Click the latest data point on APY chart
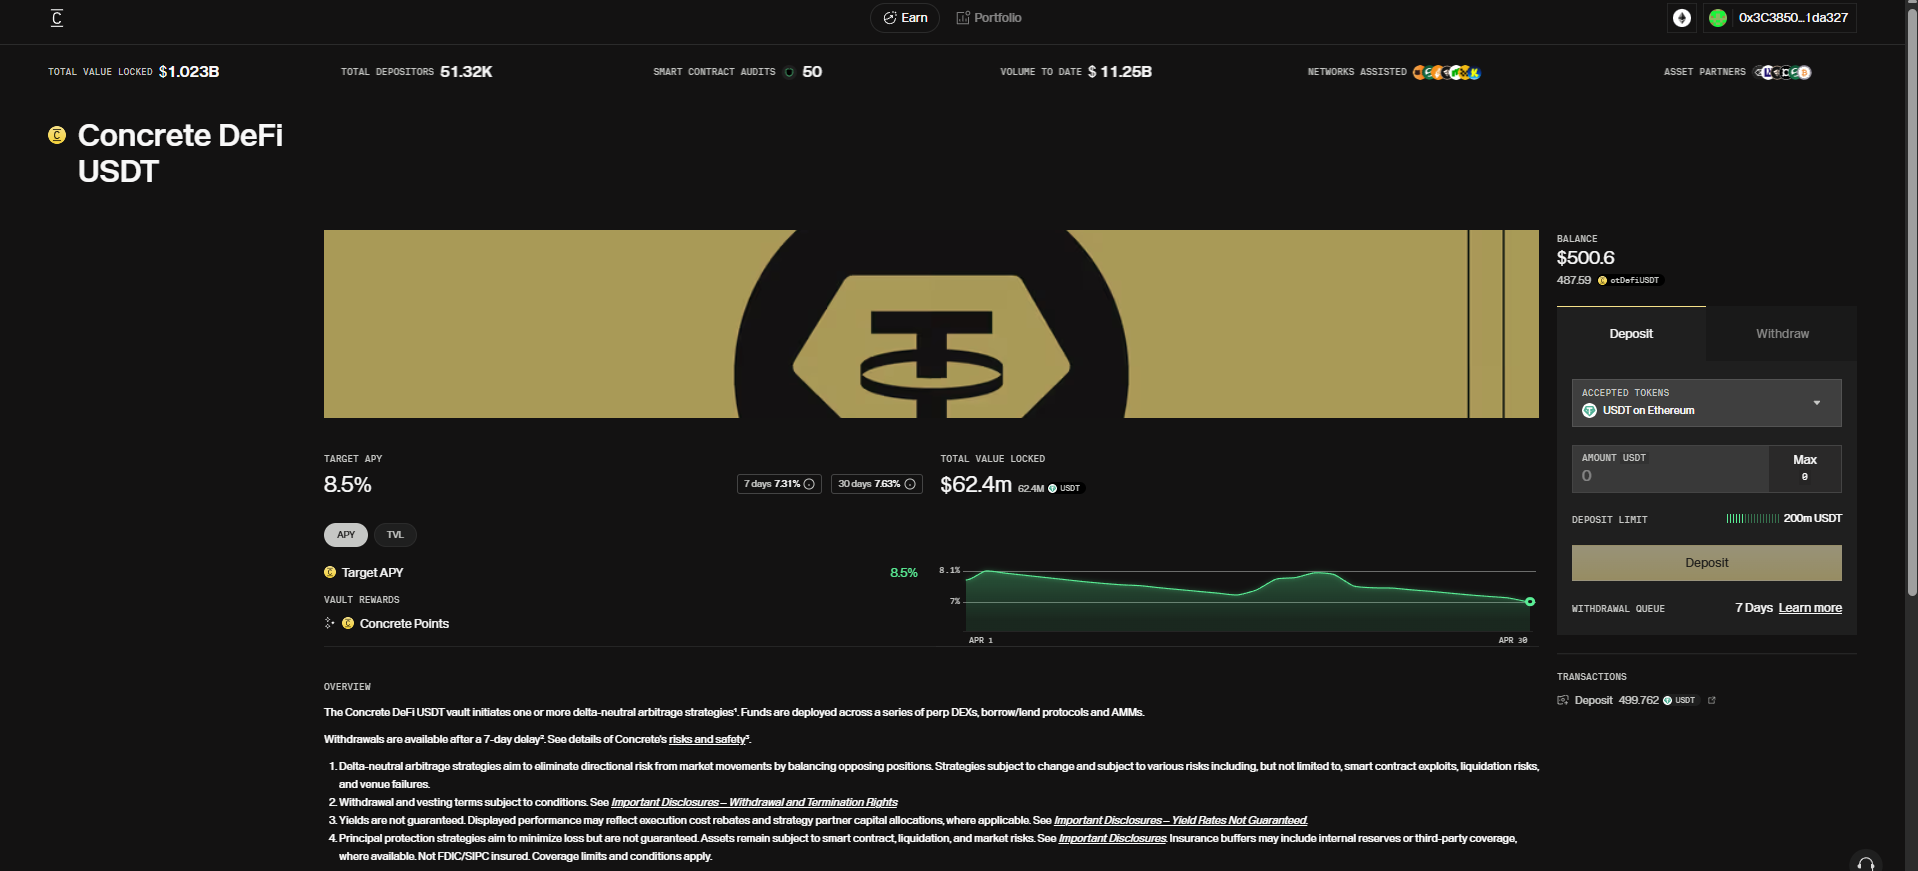This screenshot has height=871, width=1918. (x=1530, y=601)
